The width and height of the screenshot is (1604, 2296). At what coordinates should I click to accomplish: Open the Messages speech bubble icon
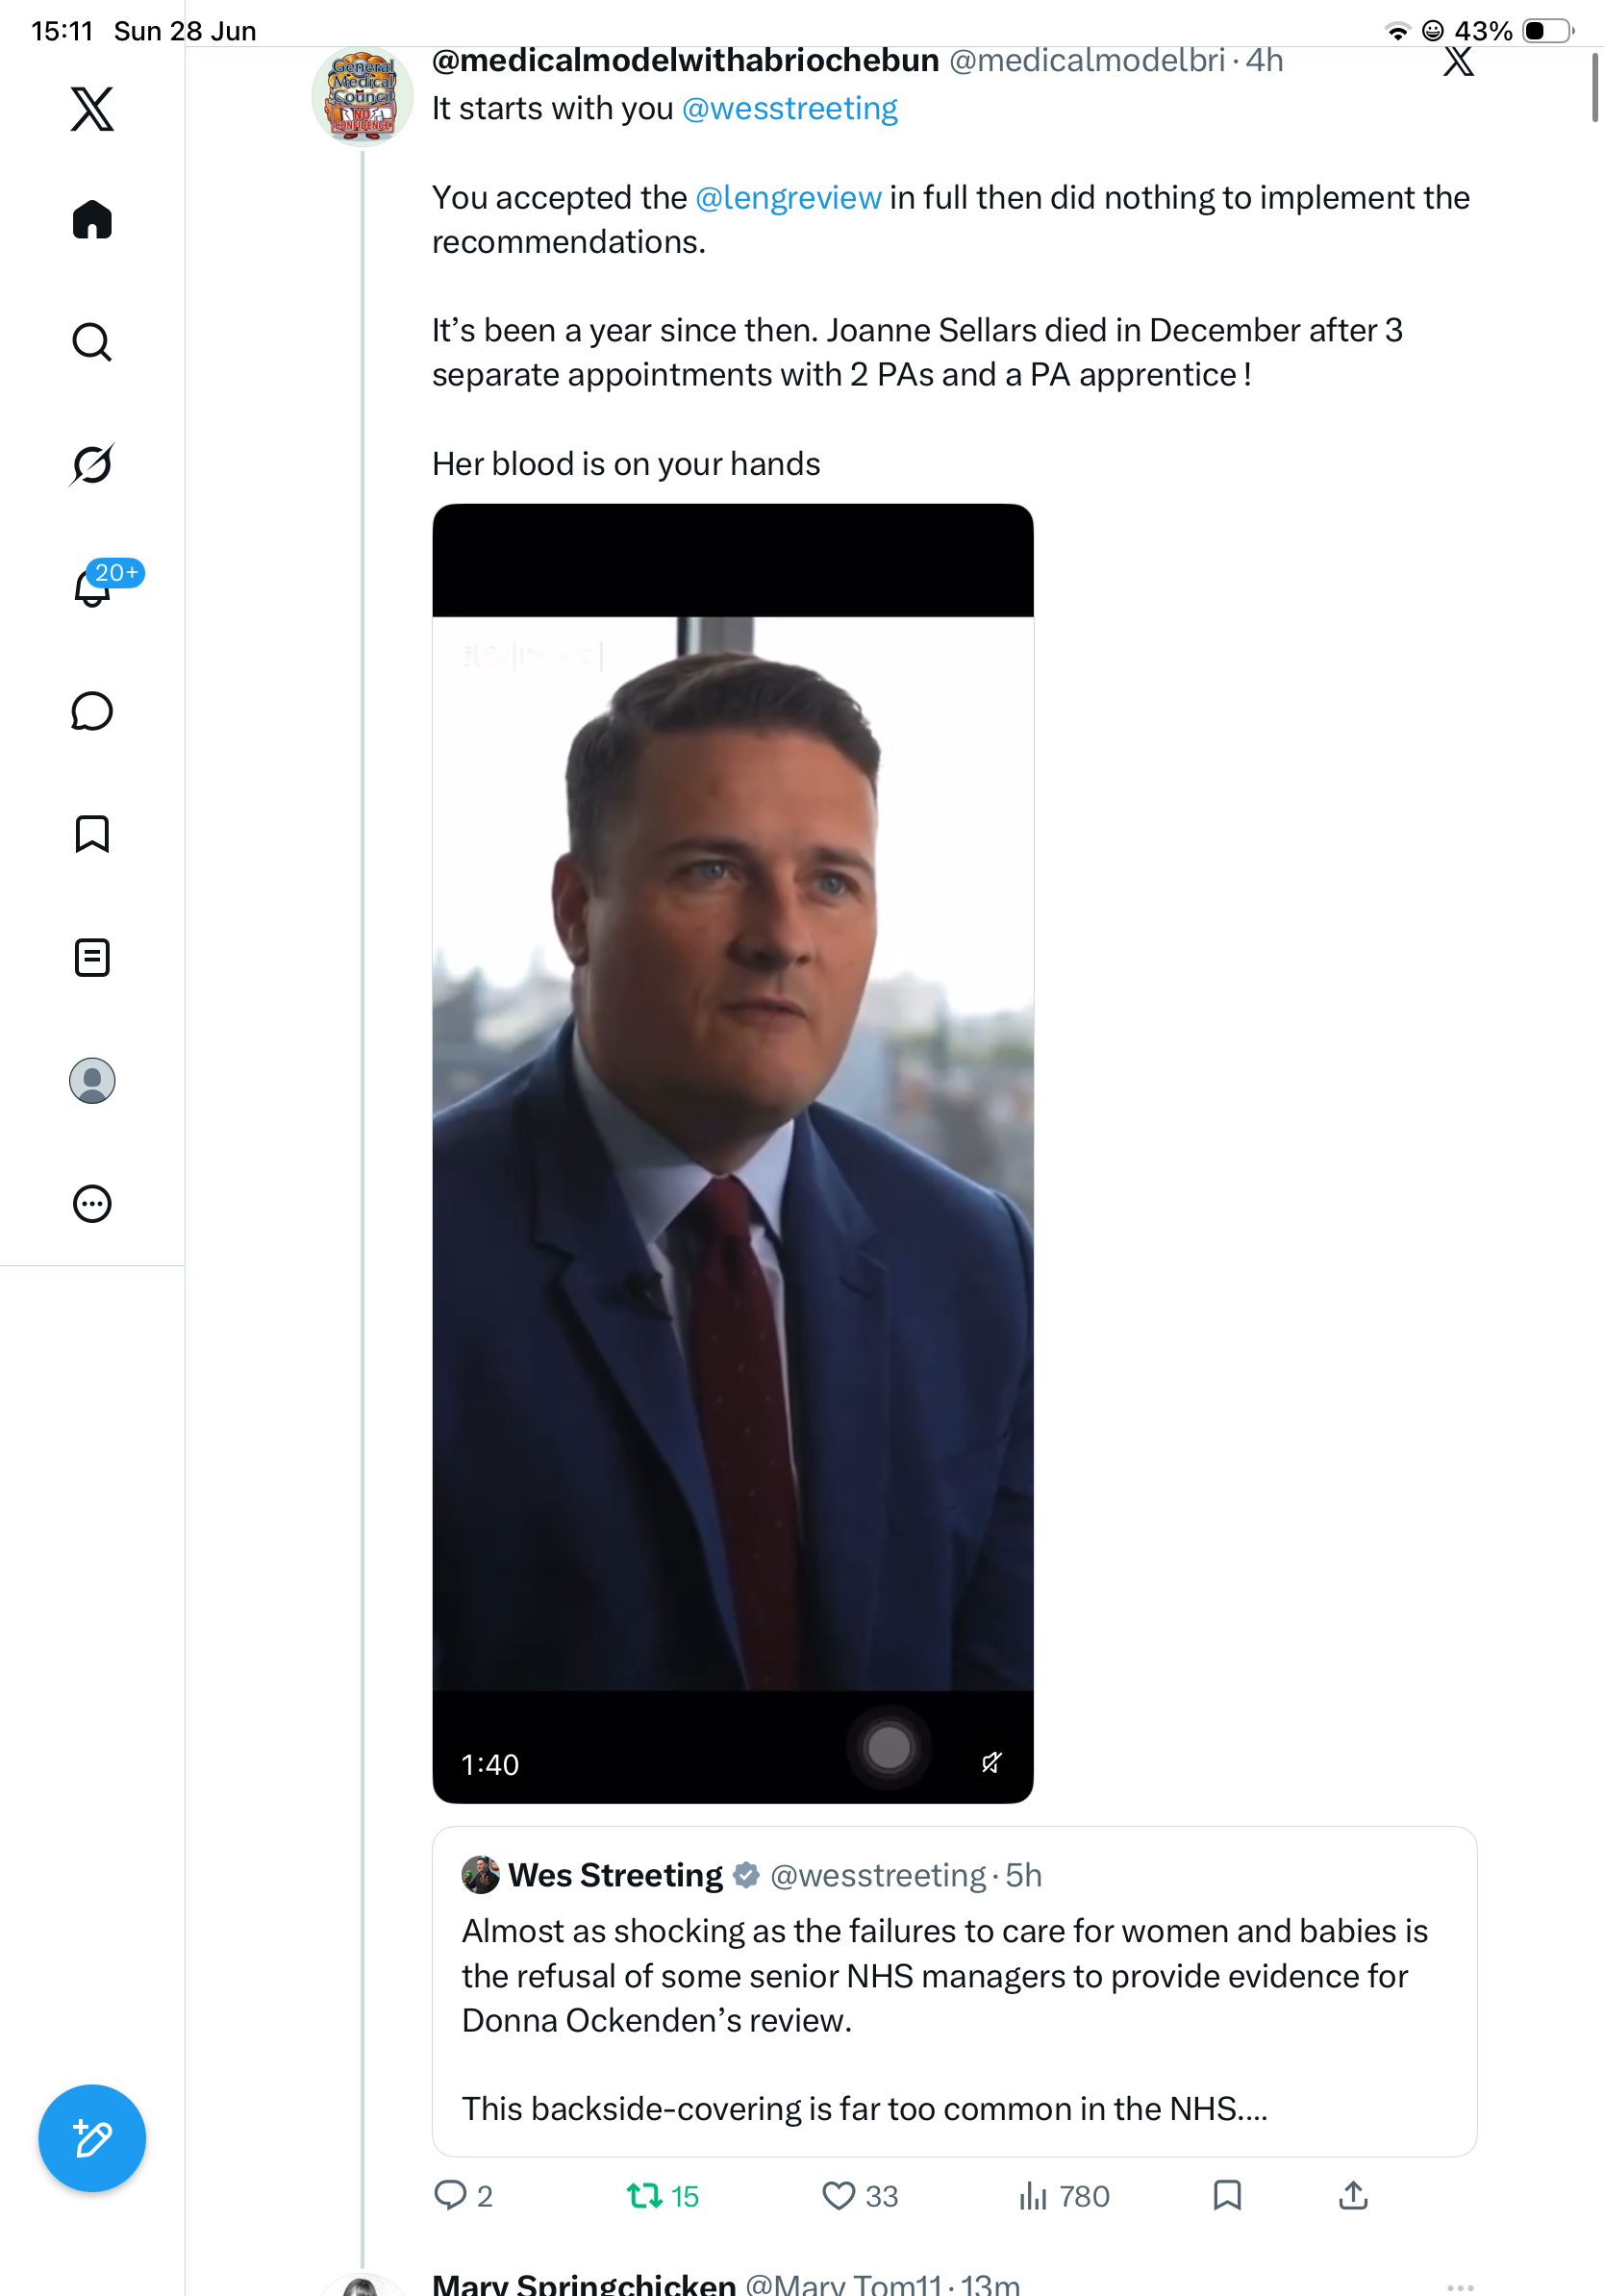[92, 711]
